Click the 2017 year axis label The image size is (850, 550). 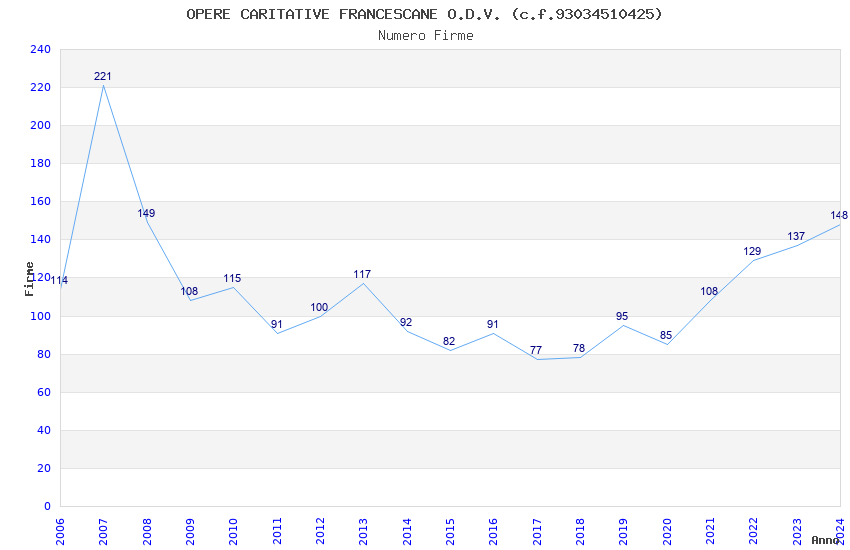coord(537,532)
